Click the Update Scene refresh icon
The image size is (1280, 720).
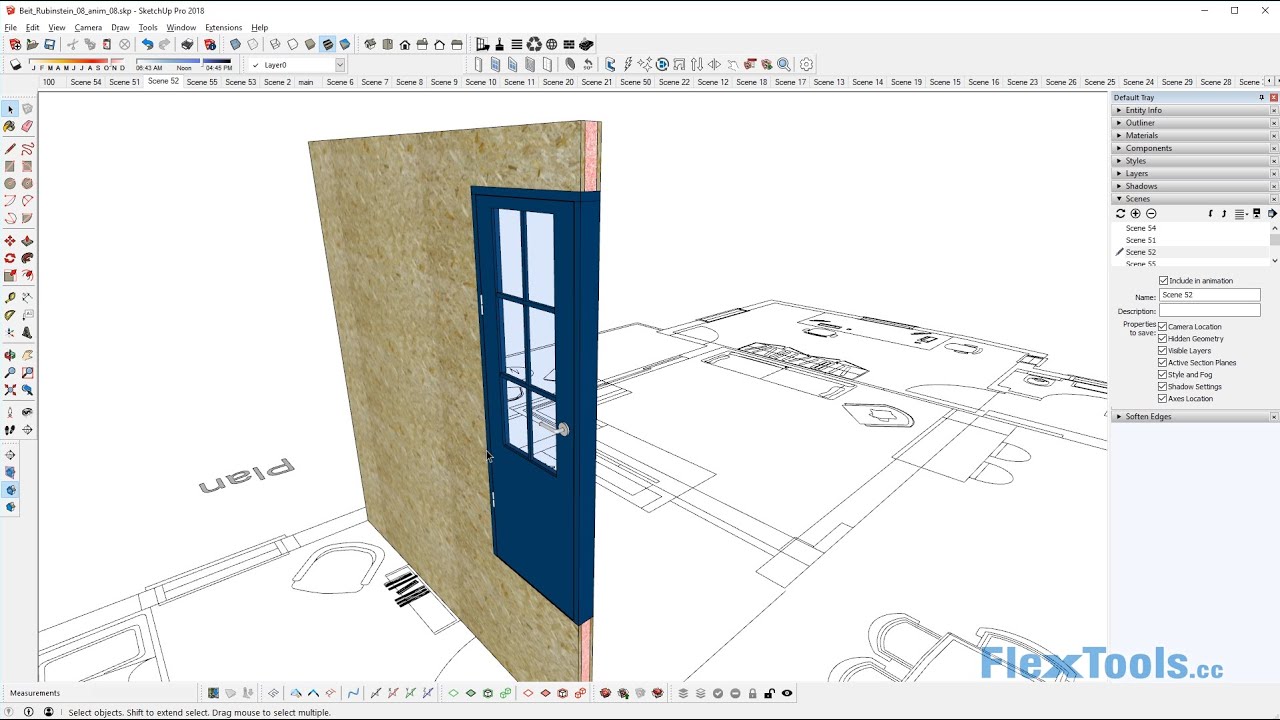point(1120,213)
